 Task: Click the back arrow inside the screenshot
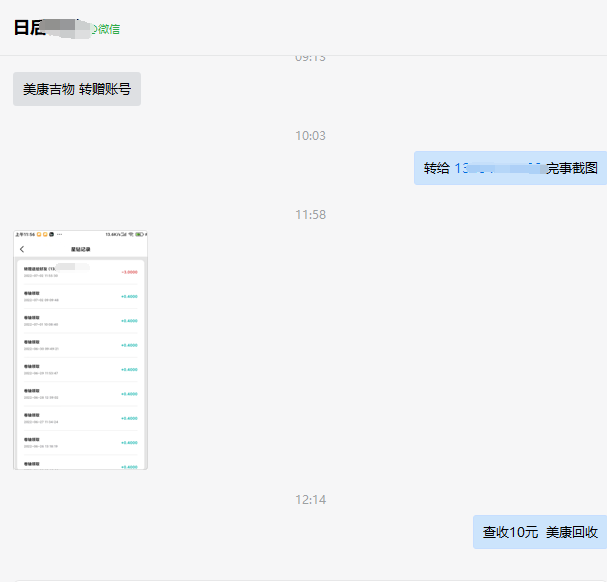click(22, 249)
